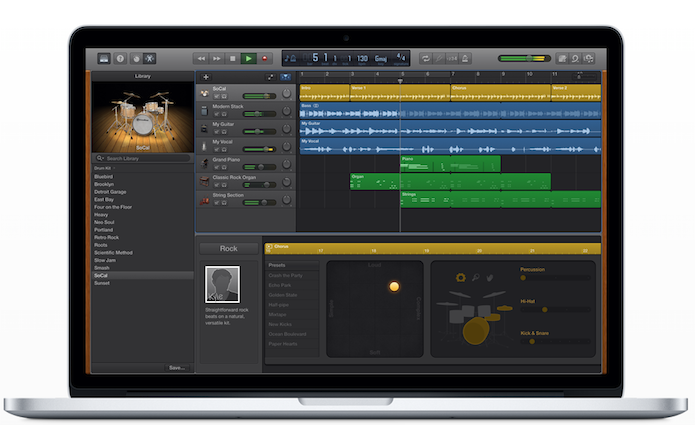Image resolution: width=695 pixels, height=425 pixels.
Task: Select the Modern Stack amp track icon
Action: tap(204, 111)
